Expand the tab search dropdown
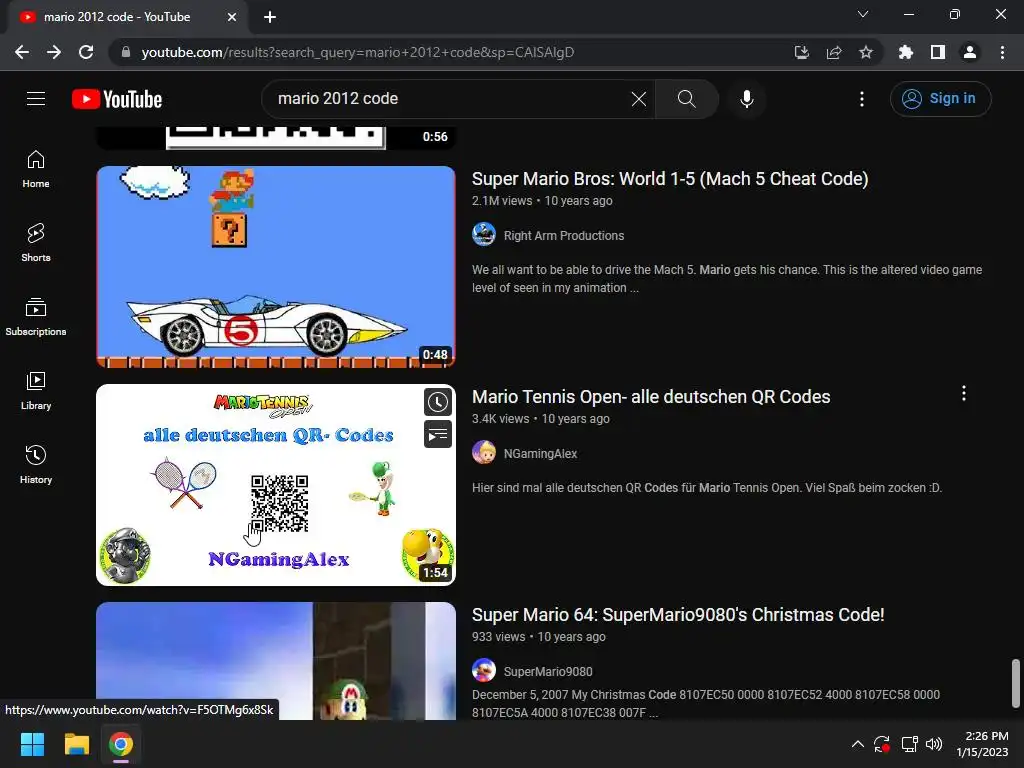1024x768 pixels. click(863, 14)
